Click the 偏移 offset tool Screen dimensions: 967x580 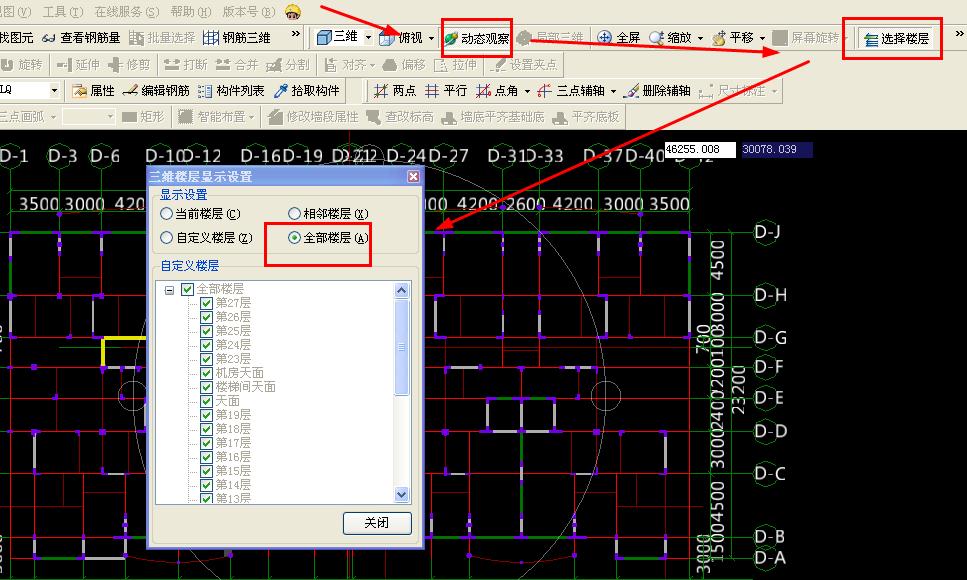point(405,64)
